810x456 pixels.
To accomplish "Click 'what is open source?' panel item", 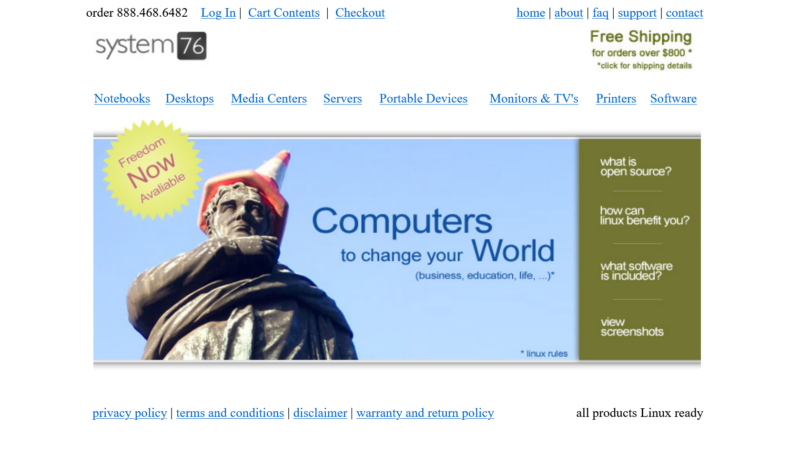I will (x=635, y=167).
